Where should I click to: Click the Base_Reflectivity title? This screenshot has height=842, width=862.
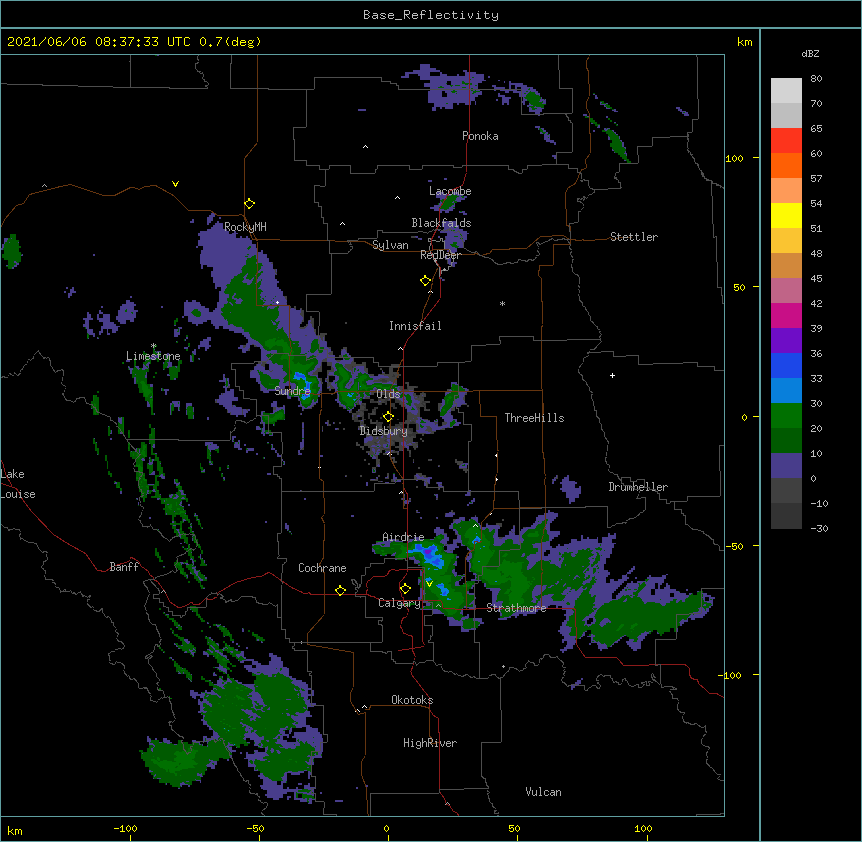[x=431, y=15]
